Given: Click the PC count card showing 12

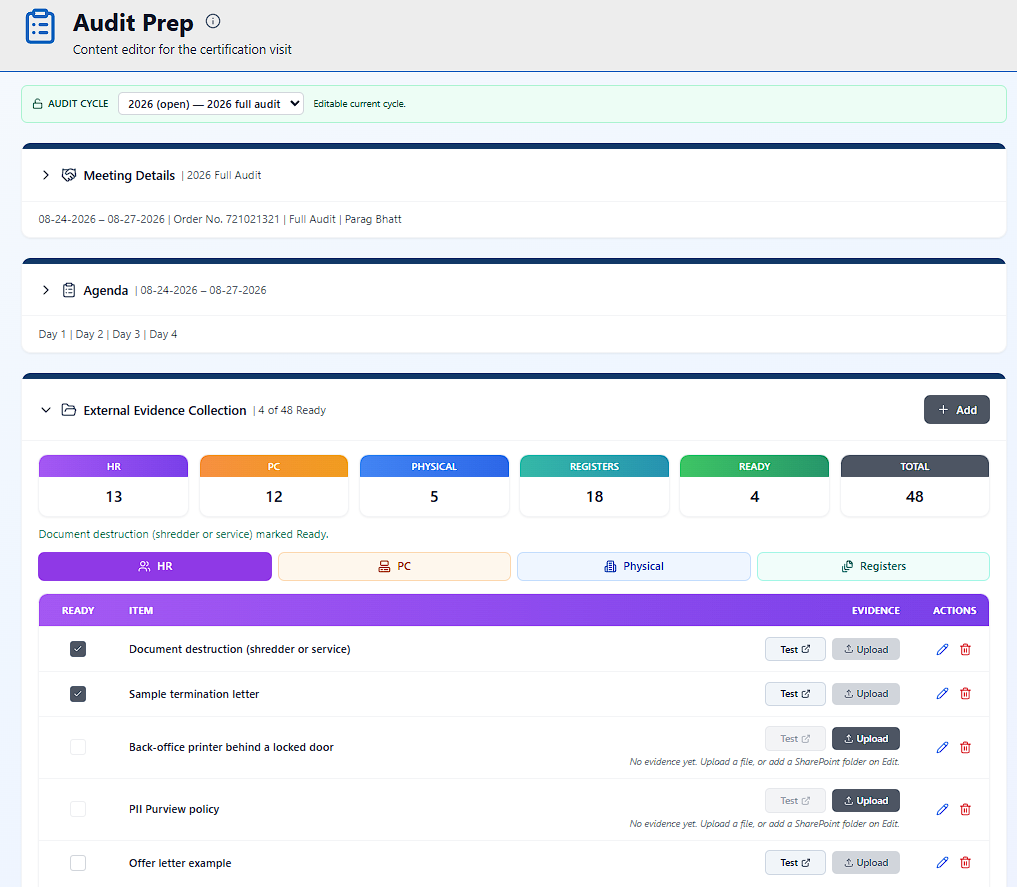Looking at the screenshot, I should 274,486.
